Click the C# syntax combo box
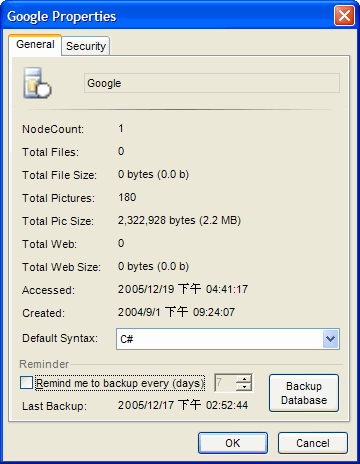The image size is (360, 464). (228, 339)
